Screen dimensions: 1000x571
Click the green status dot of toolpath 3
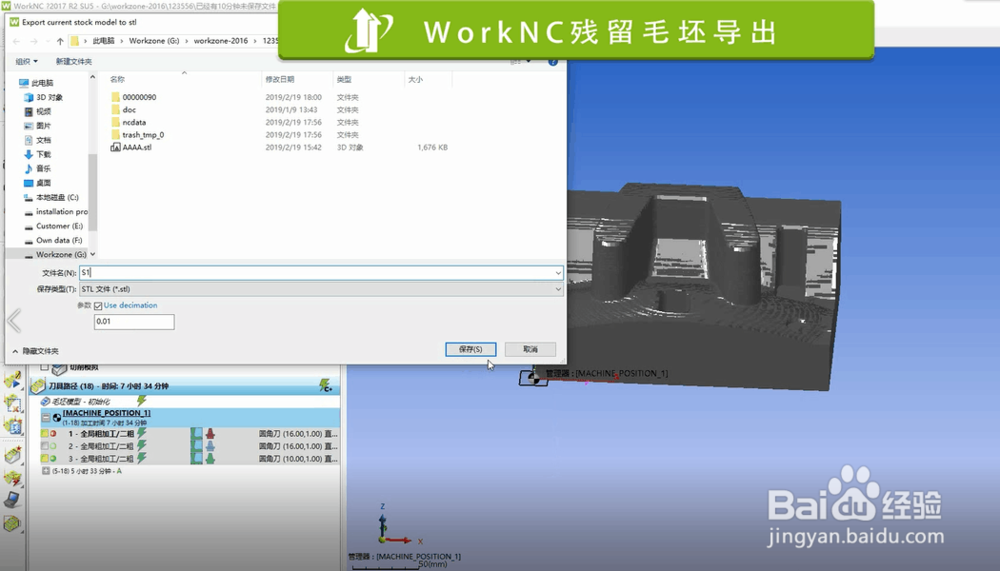coord(54,458)
